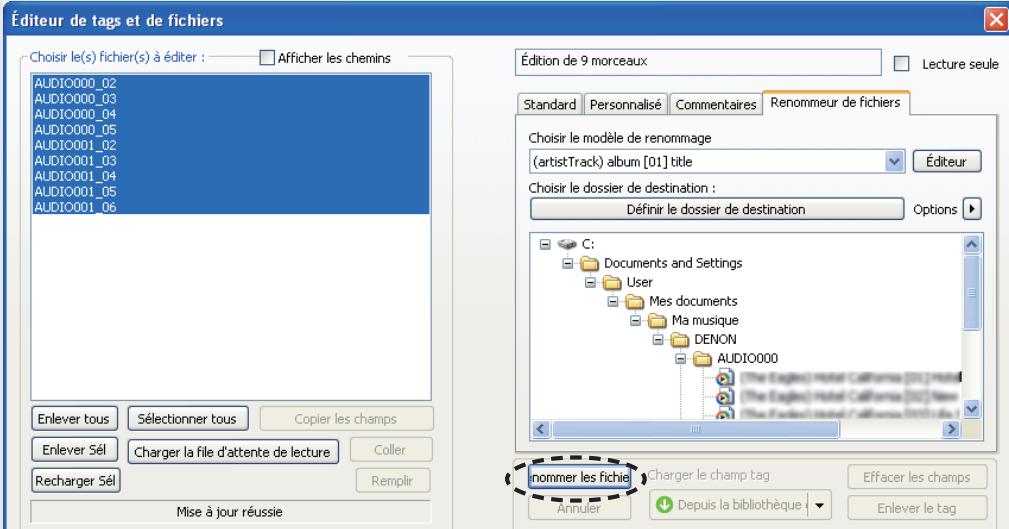
Task: Open the Options arrow menu
Action: pos(972,209)
